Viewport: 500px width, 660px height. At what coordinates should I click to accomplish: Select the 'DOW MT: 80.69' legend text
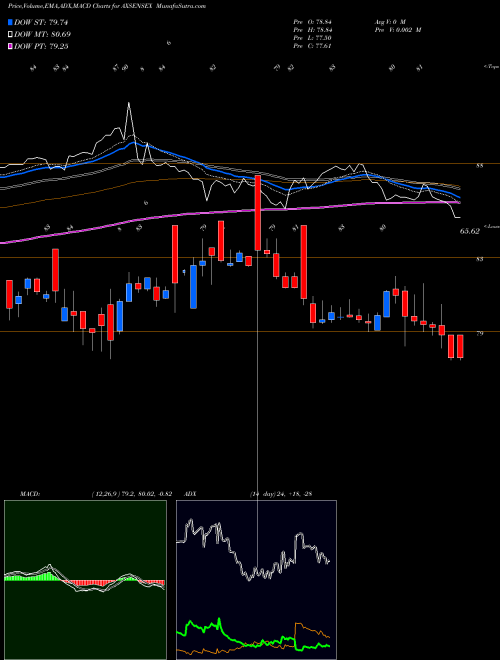point(42,35)
